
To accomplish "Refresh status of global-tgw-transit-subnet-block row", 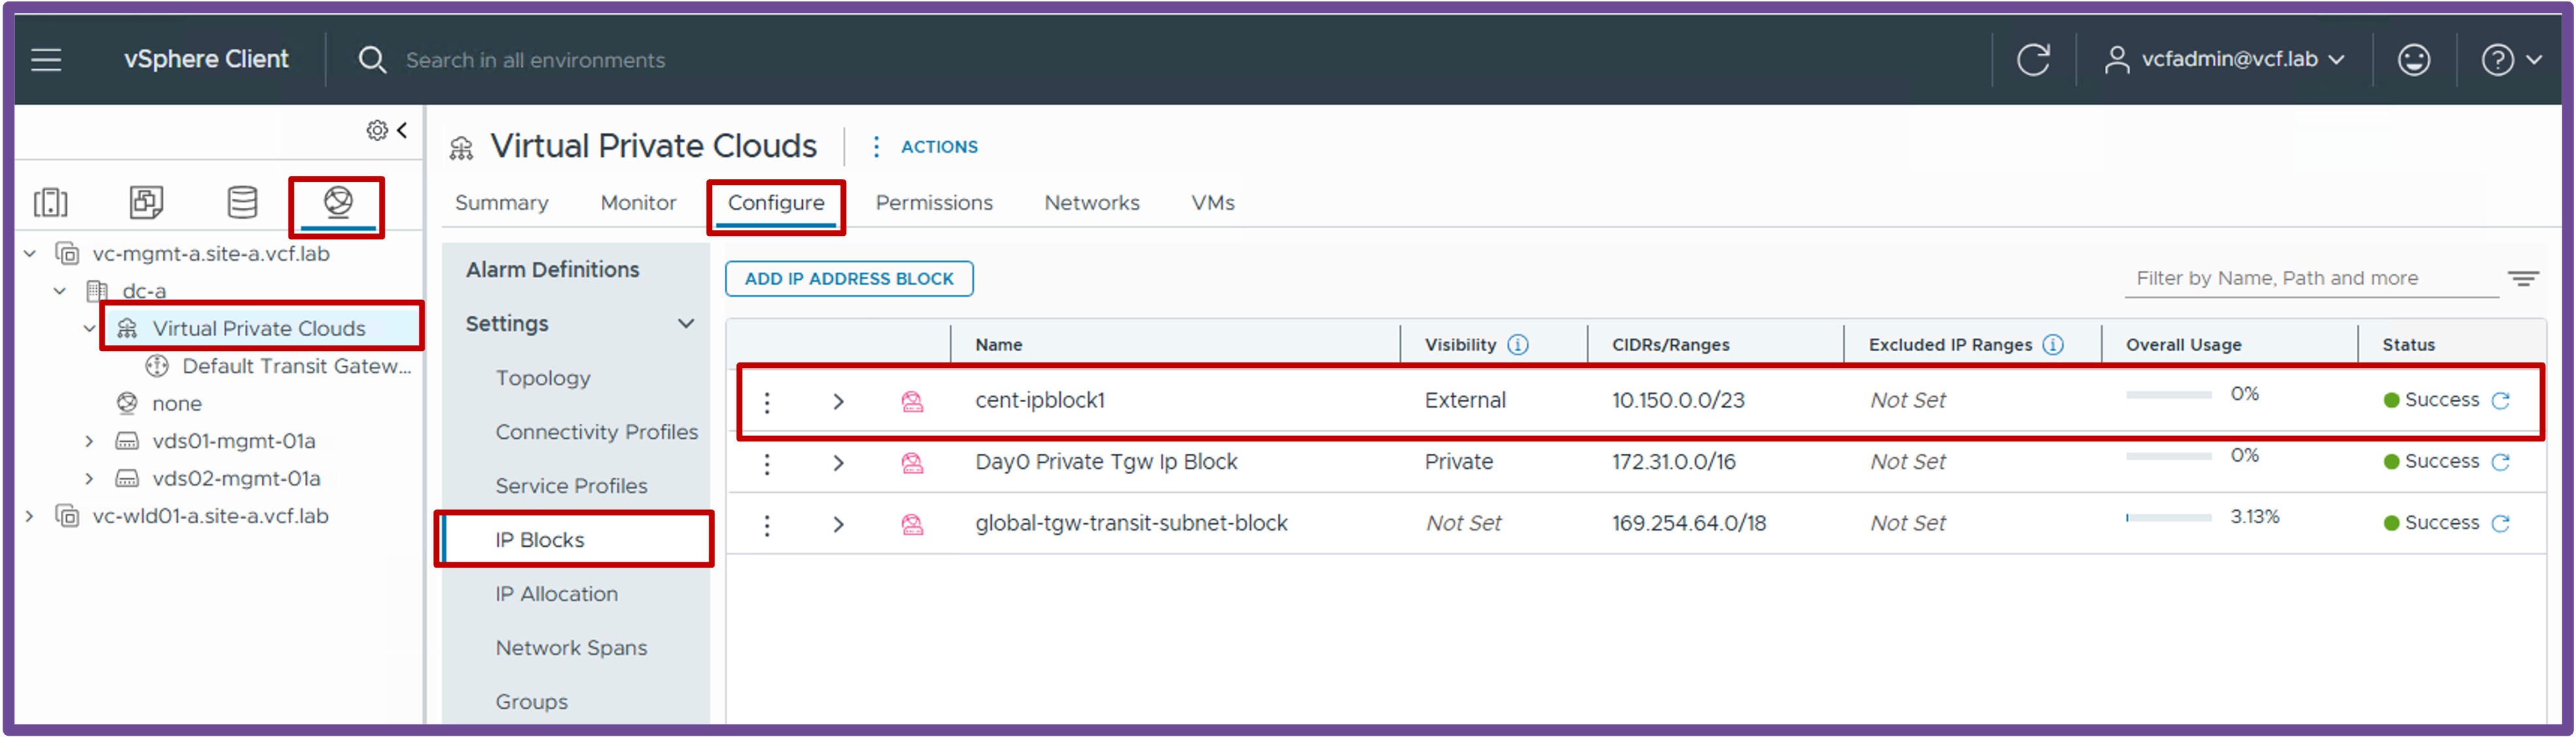I will [2501, 523].
